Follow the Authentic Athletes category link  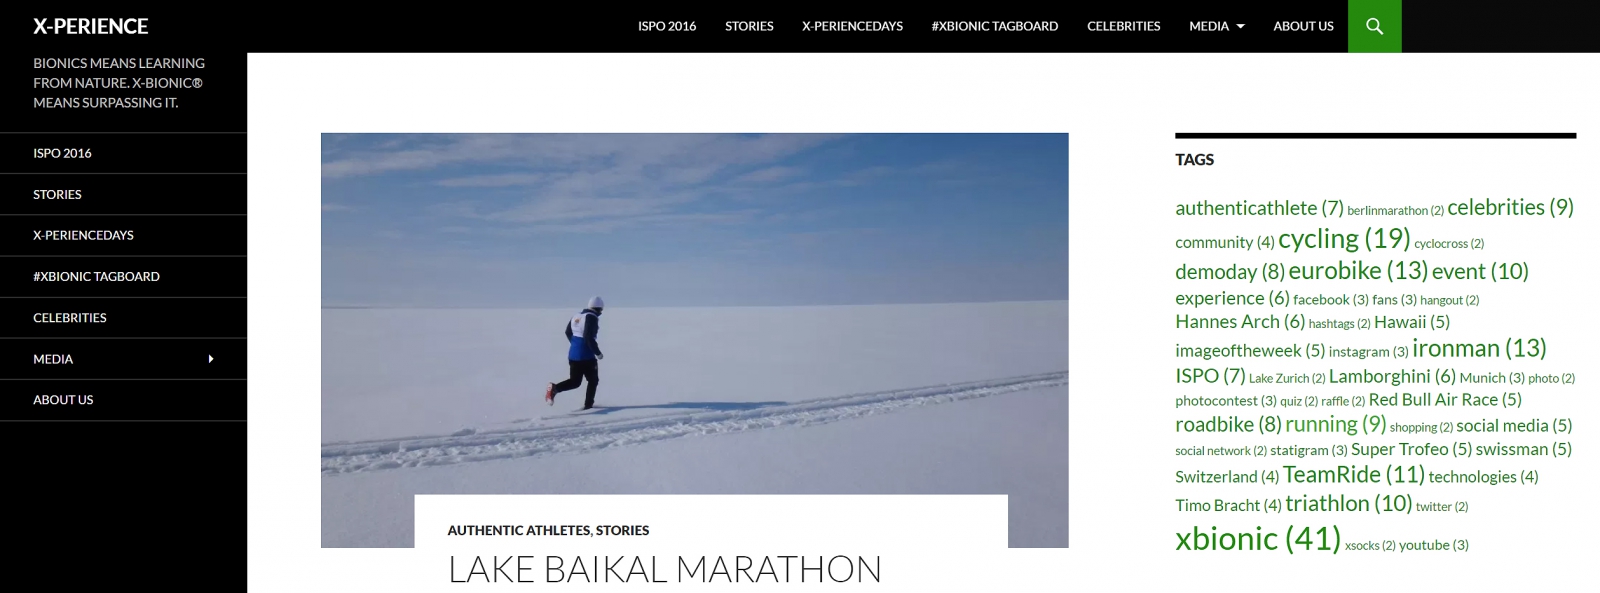tap(519, 530)
